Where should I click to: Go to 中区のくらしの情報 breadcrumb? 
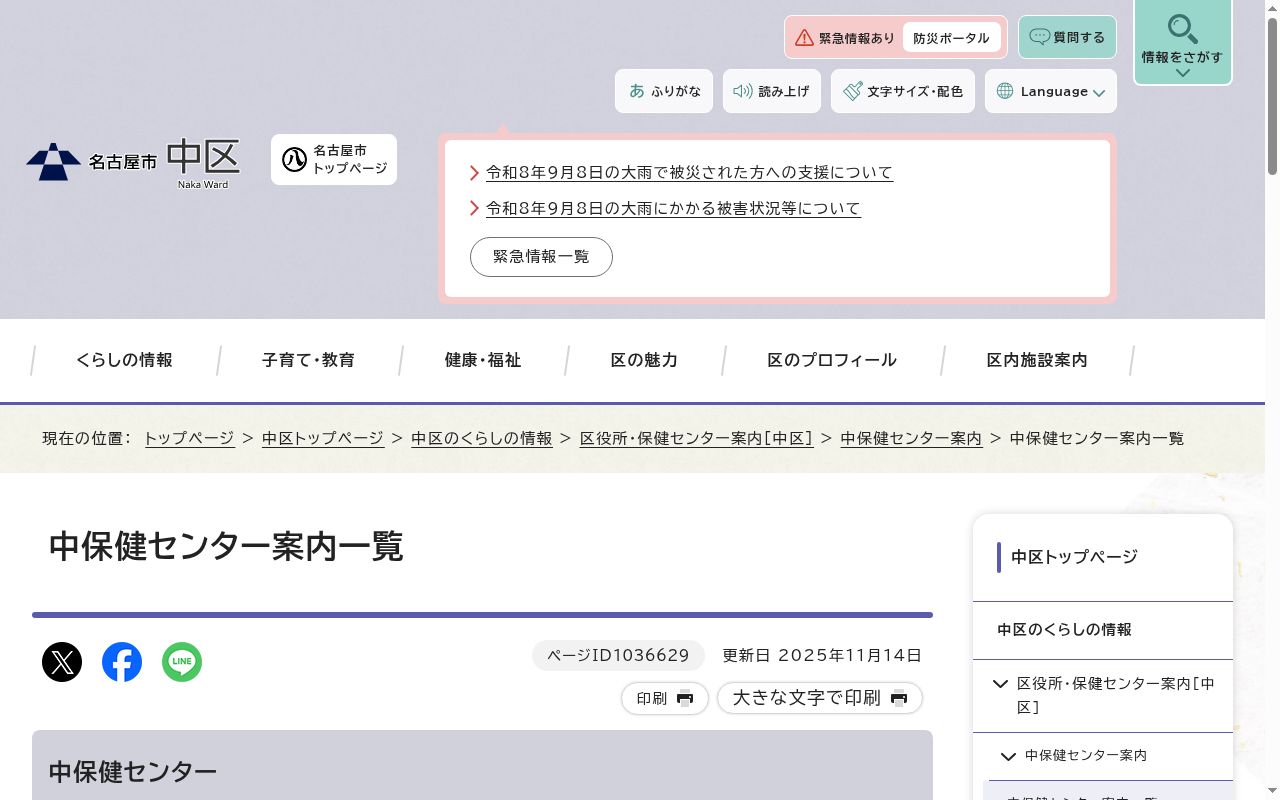(x=482, y=438)
